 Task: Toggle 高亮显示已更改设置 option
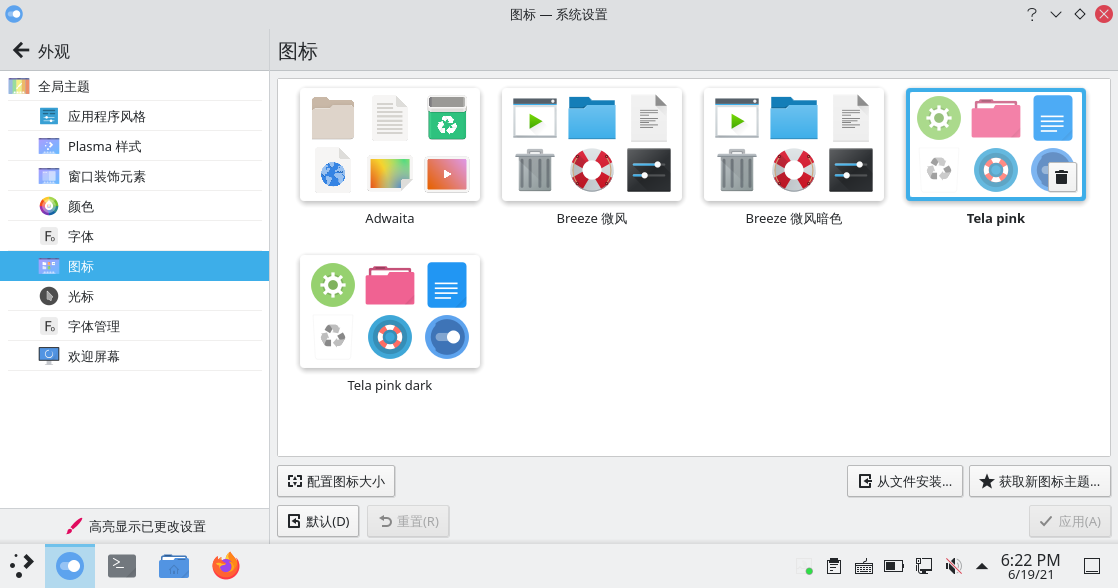pos(135,526)
